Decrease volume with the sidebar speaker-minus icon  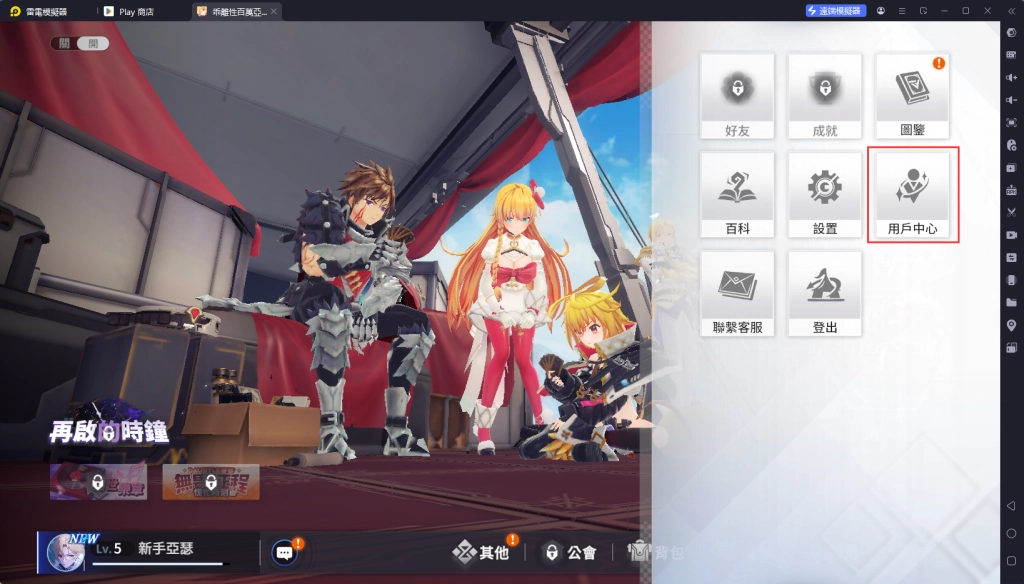click(1012, 100)
